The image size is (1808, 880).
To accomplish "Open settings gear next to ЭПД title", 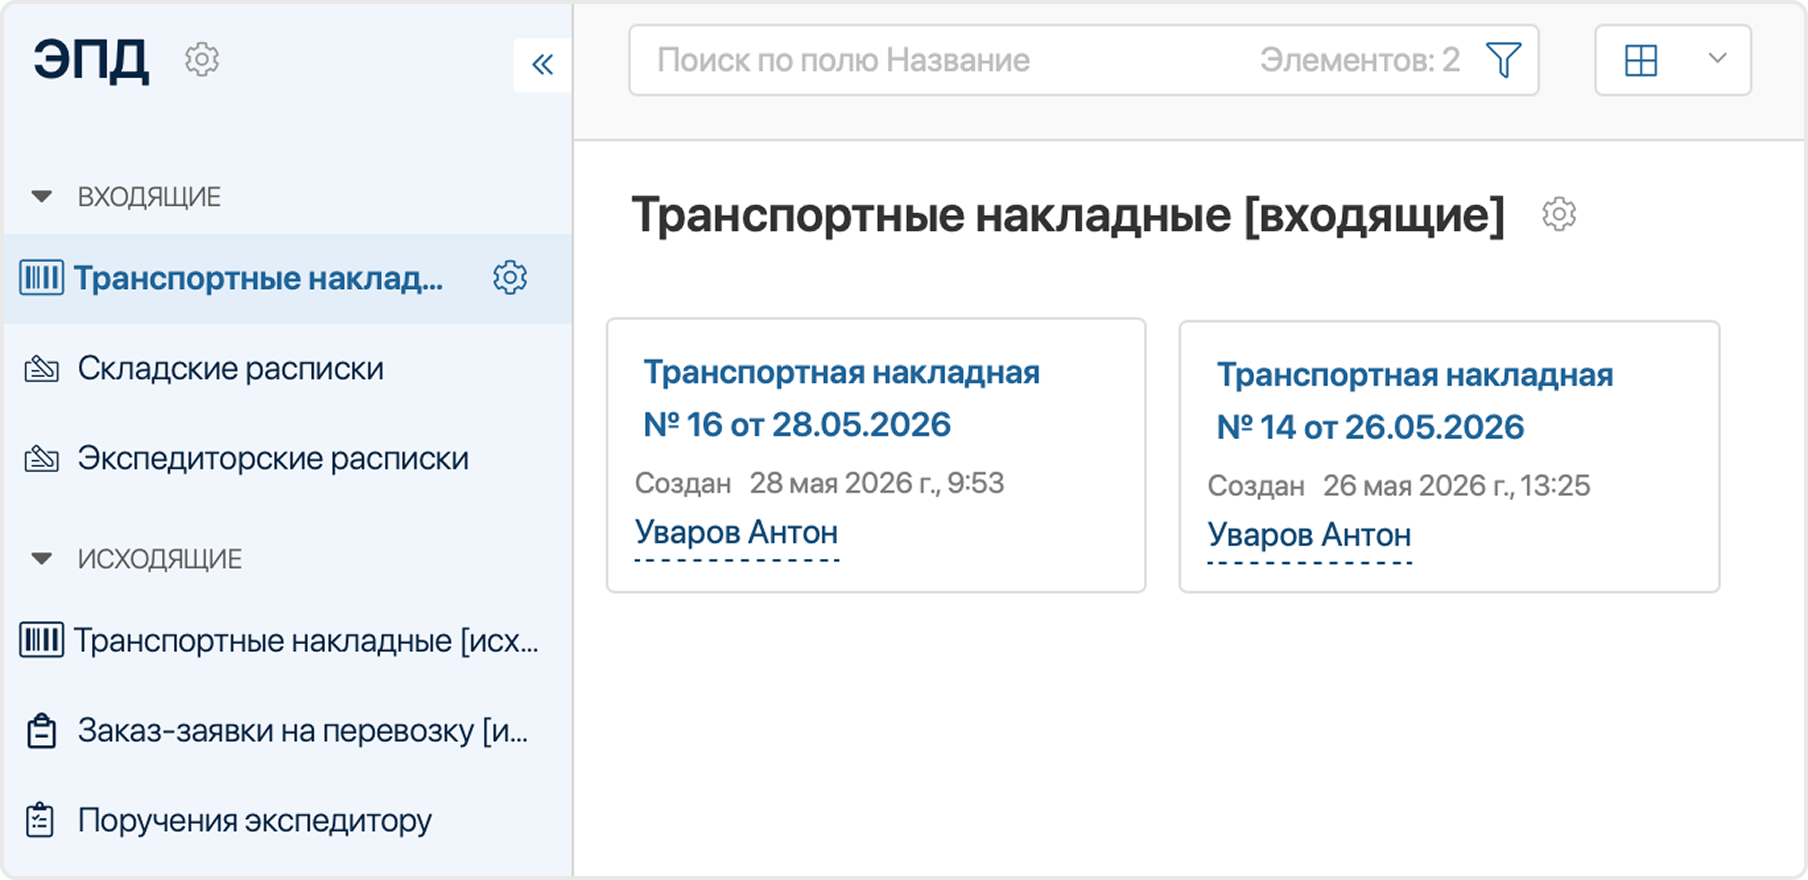I will pos(202,60).
